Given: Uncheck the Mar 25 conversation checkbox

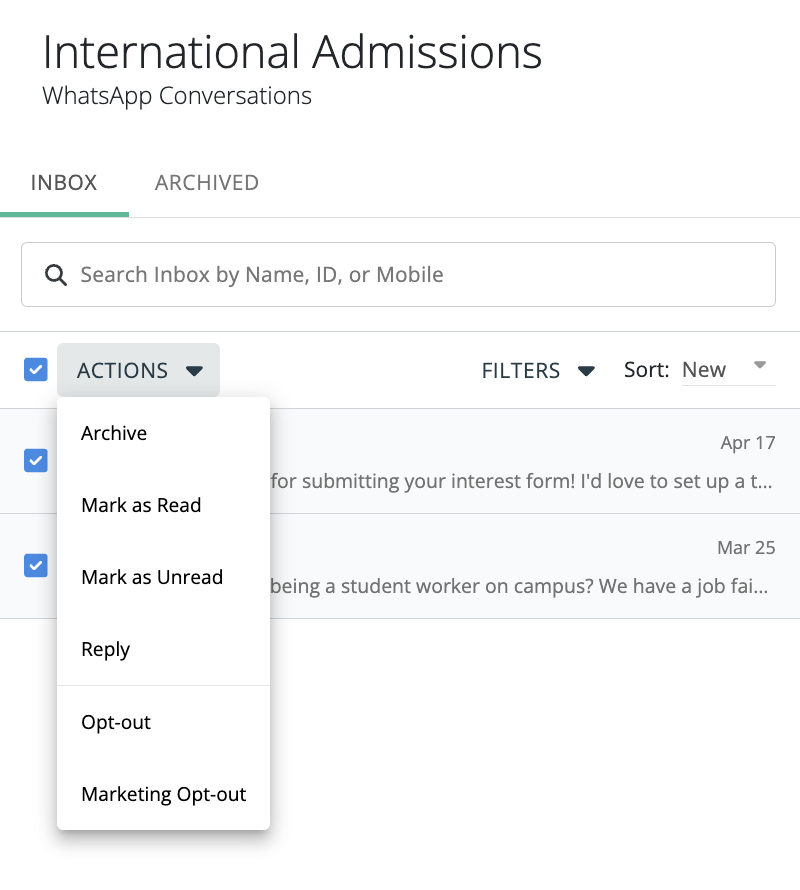Looking at the screenshot, I should click(x=35, y=565).
